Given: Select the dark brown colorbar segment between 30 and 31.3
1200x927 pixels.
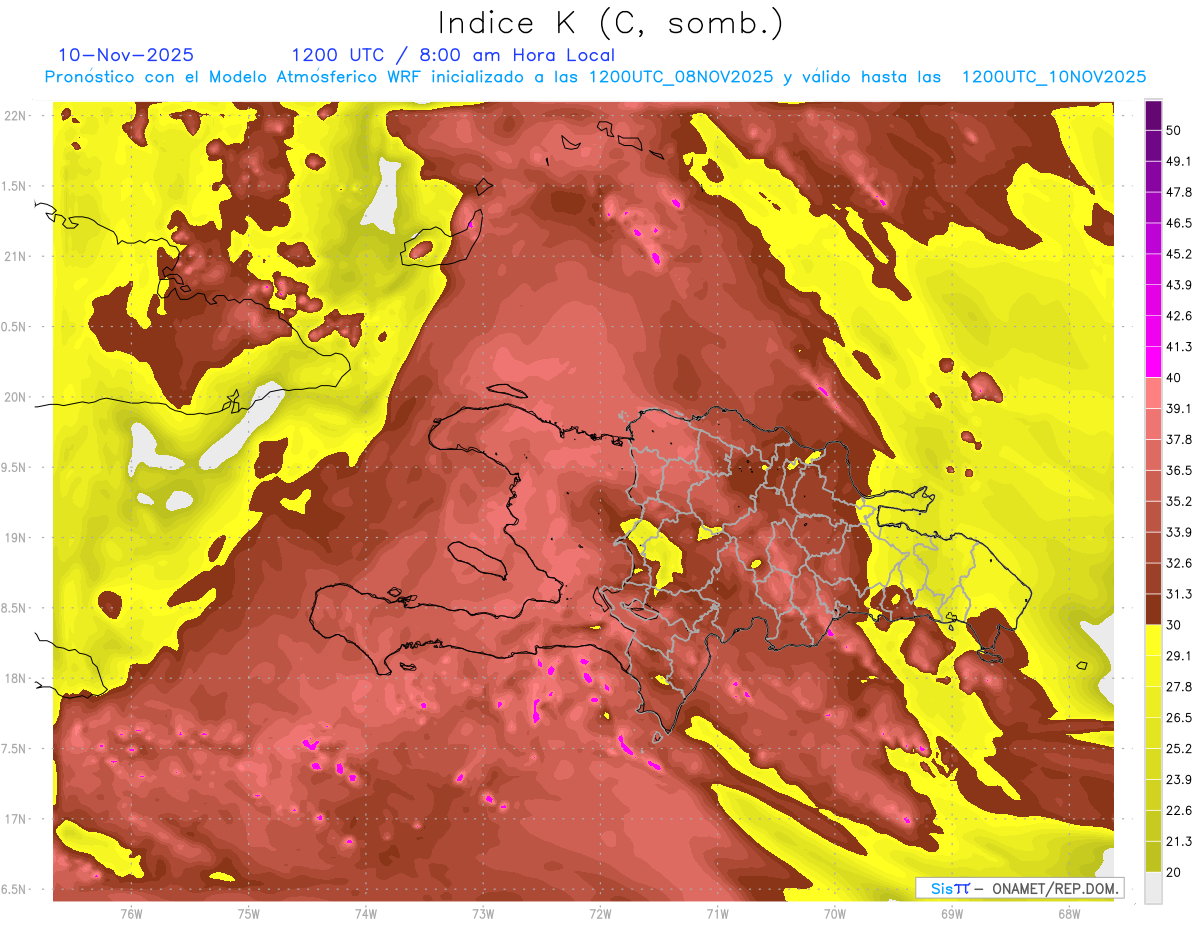Looking at the screenshot, I should point(1153,609).
